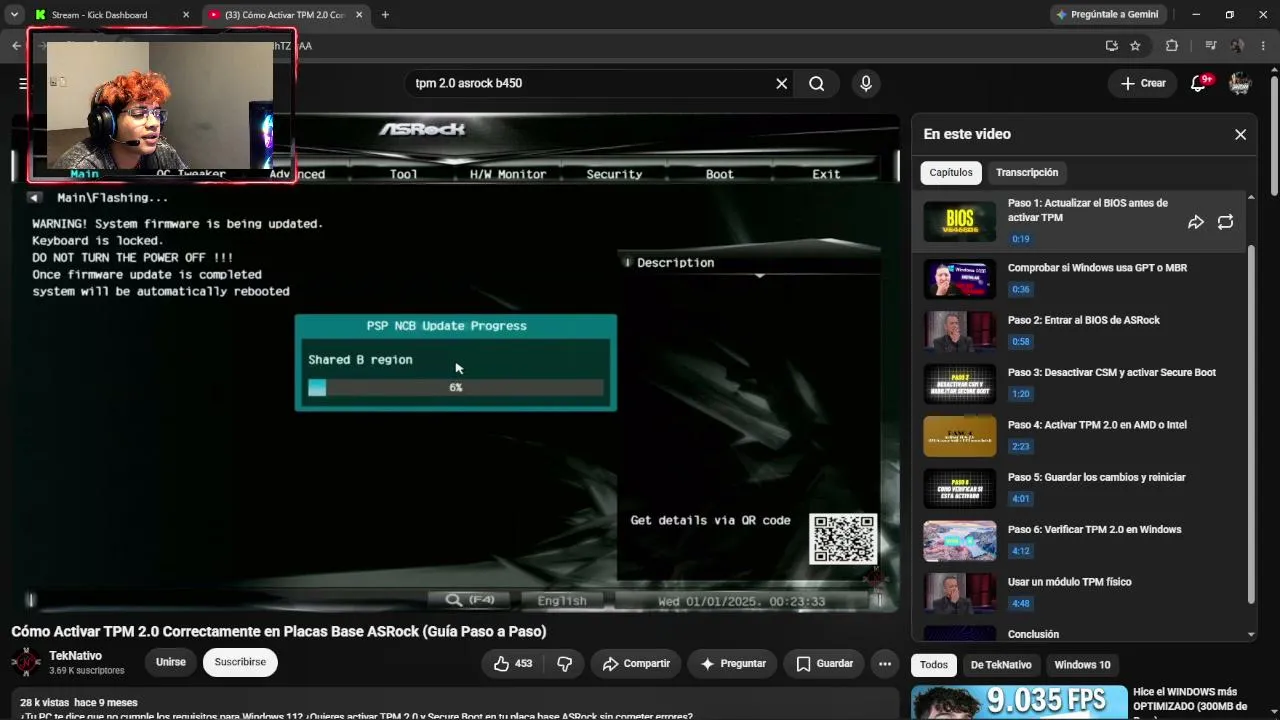This screenshot has width=1280, height=720.
Task: Save the video with Guardar
Action: 825,663
